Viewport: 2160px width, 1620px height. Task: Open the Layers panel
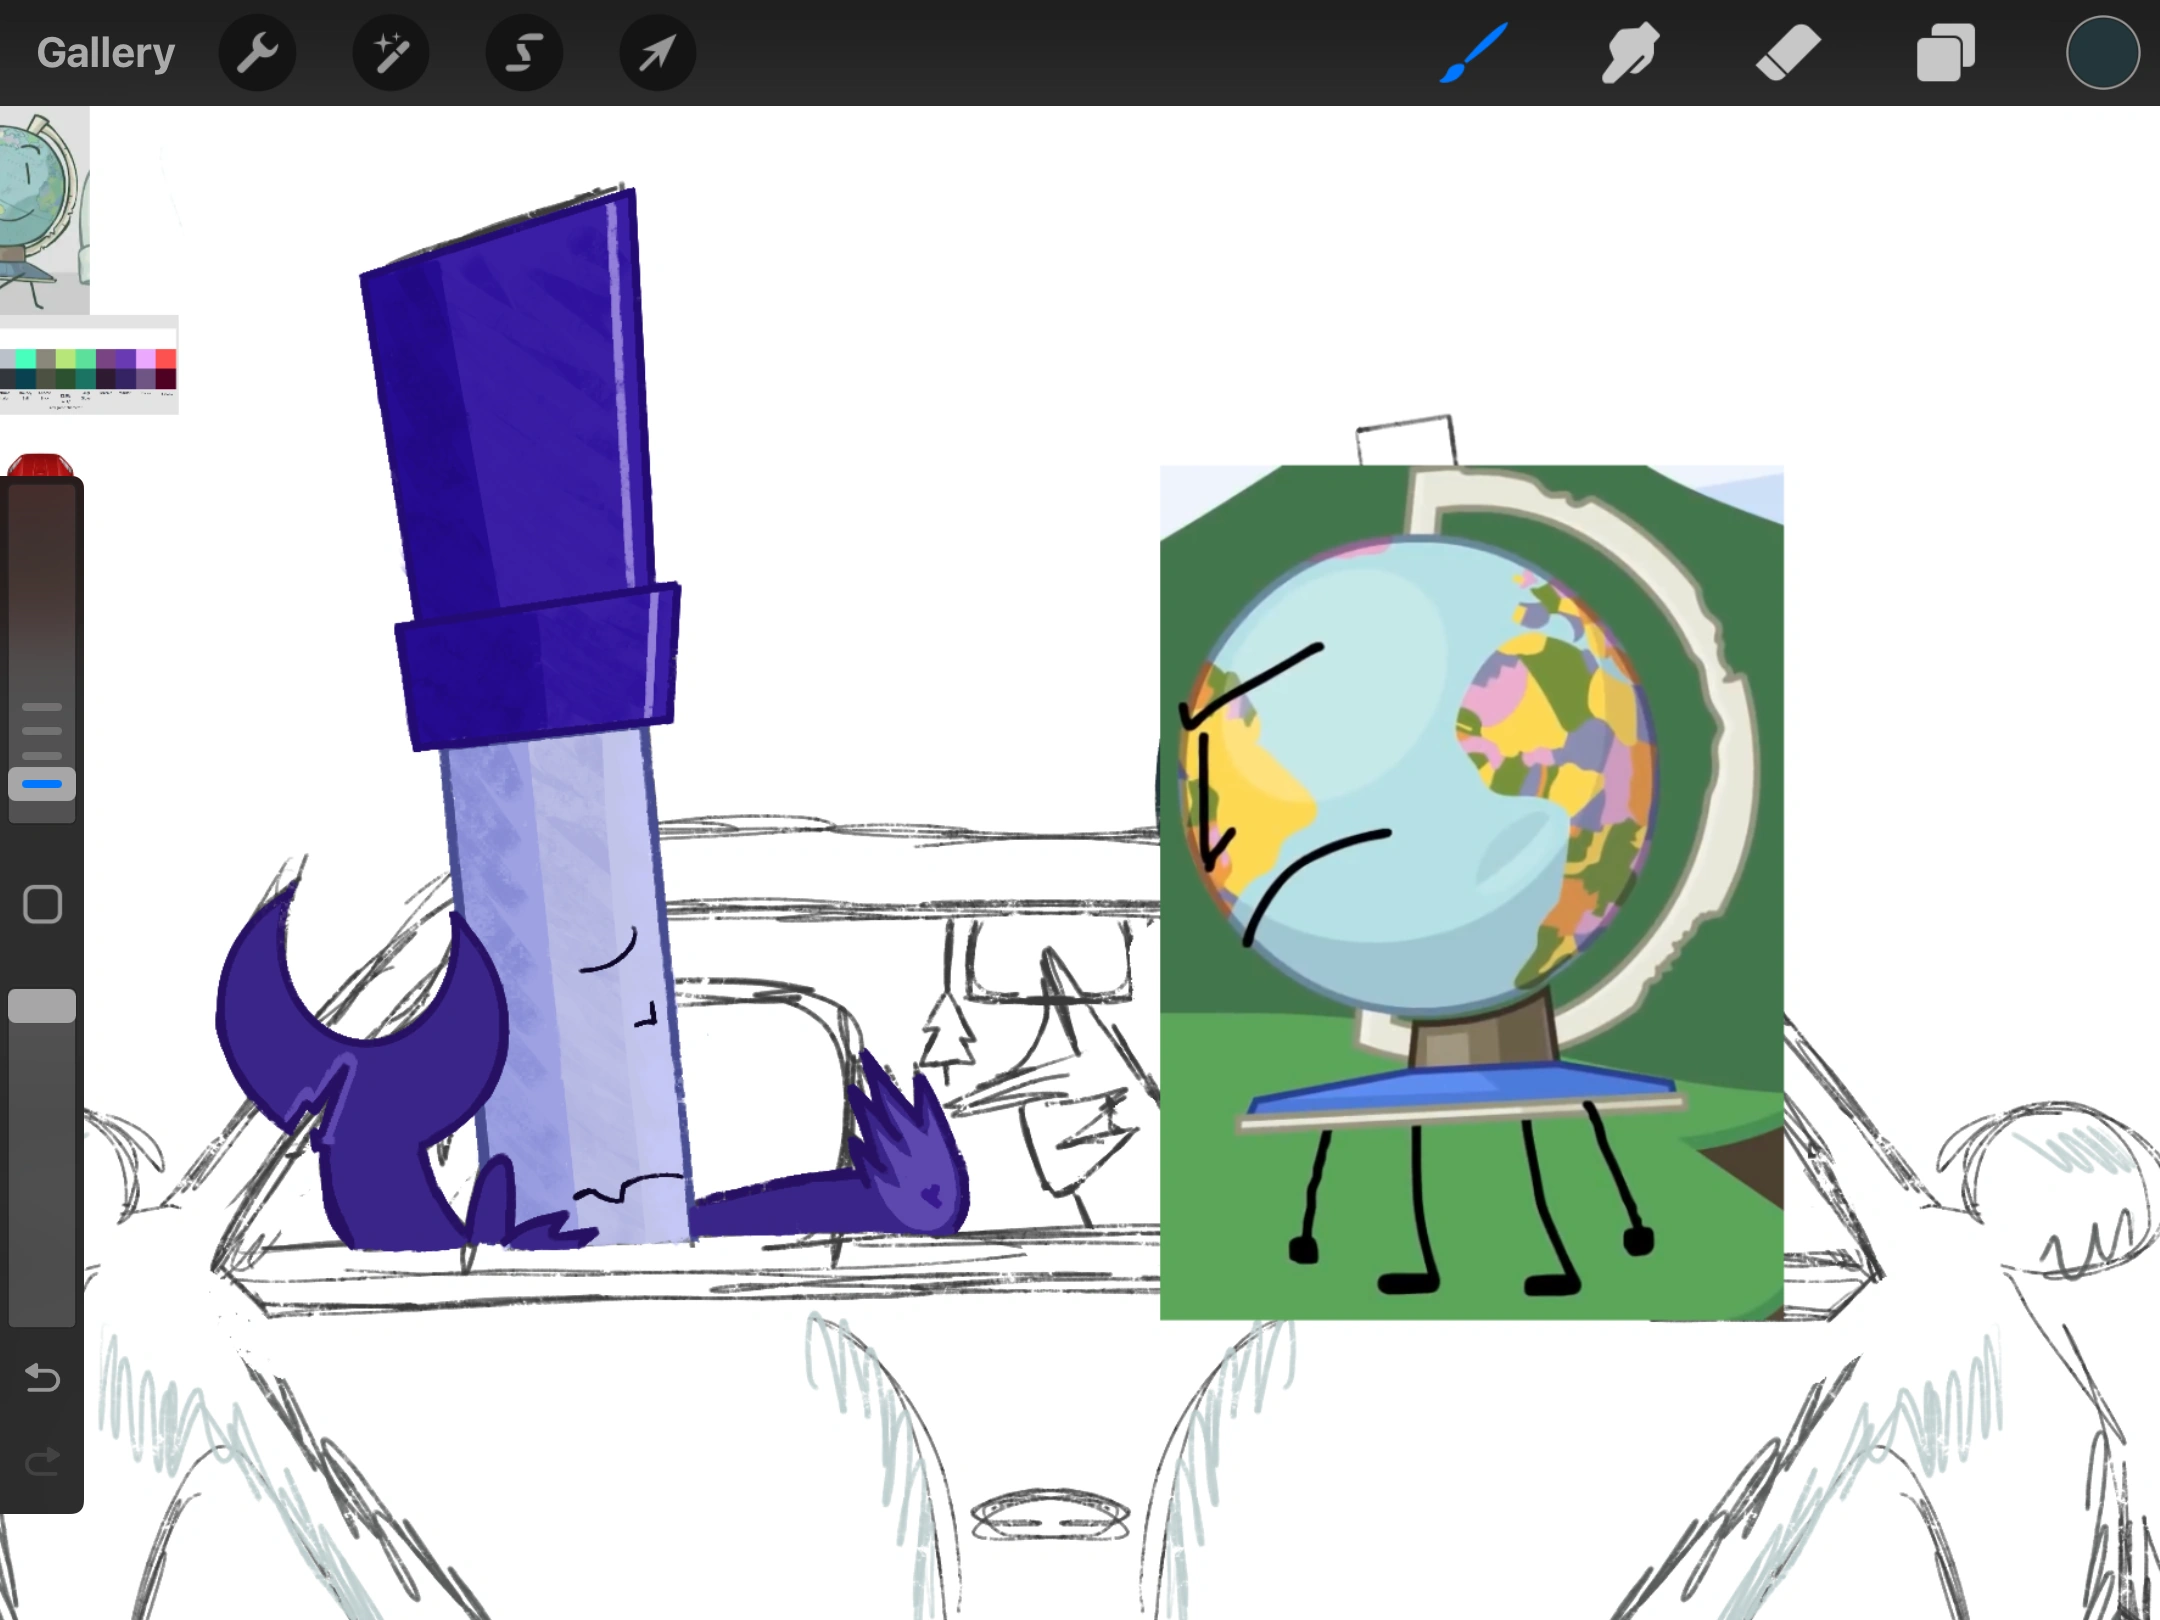click(x=1945, y=53)
